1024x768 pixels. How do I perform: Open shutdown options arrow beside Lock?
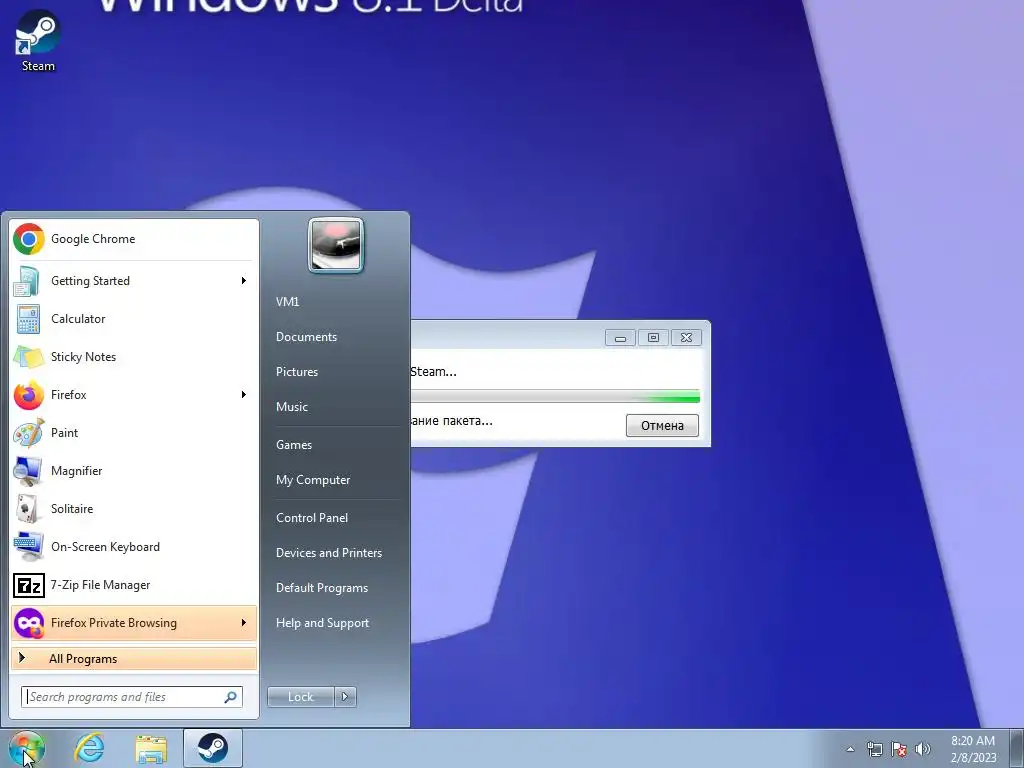[x=345, y=697]
